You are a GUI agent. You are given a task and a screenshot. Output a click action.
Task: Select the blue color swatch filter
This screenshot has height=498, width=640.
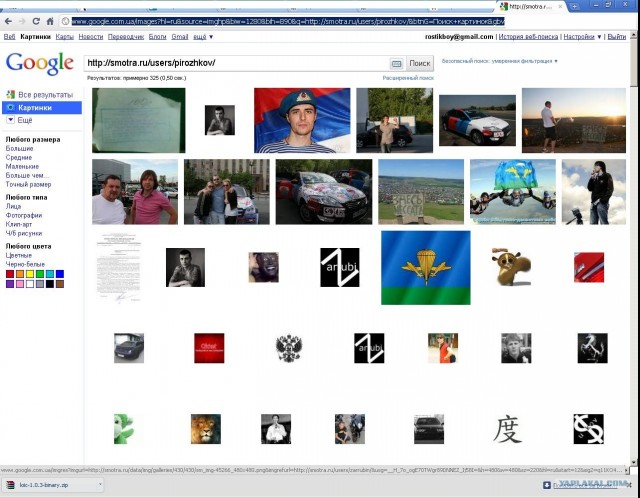[x=60, y=274]
